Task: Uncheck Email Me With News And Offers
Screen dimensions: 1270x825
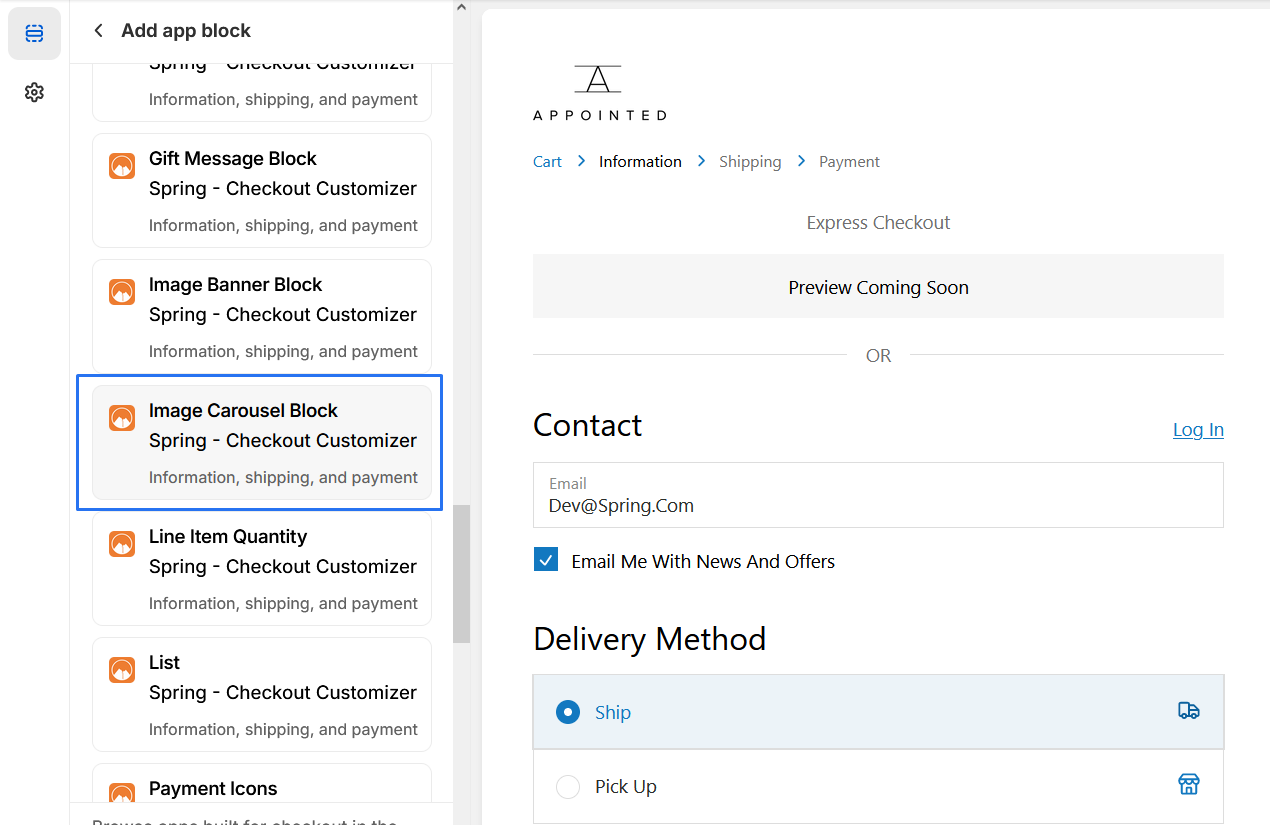Action: coord(546,560)
